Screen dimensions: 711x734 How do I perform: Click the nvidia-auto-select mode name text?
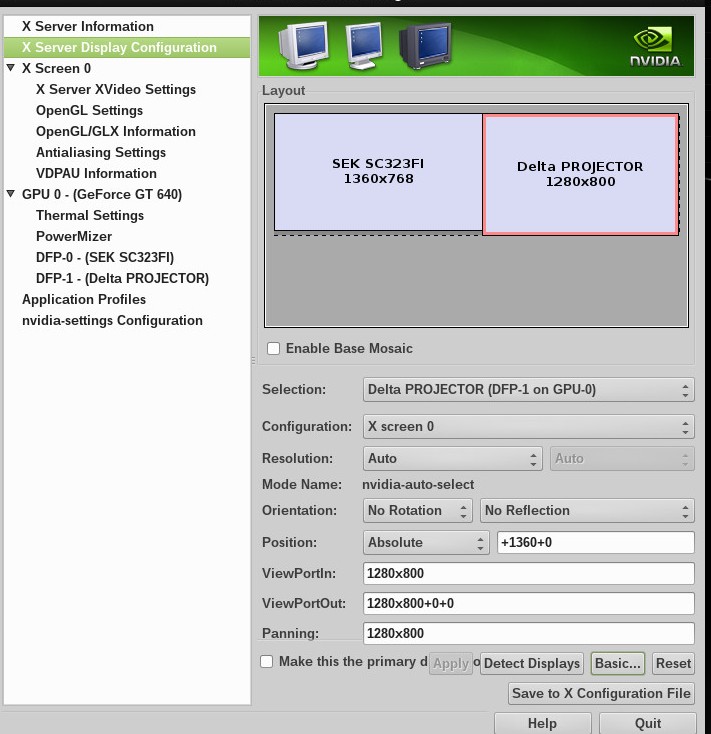pyautogui.click(x=418, y=484)
